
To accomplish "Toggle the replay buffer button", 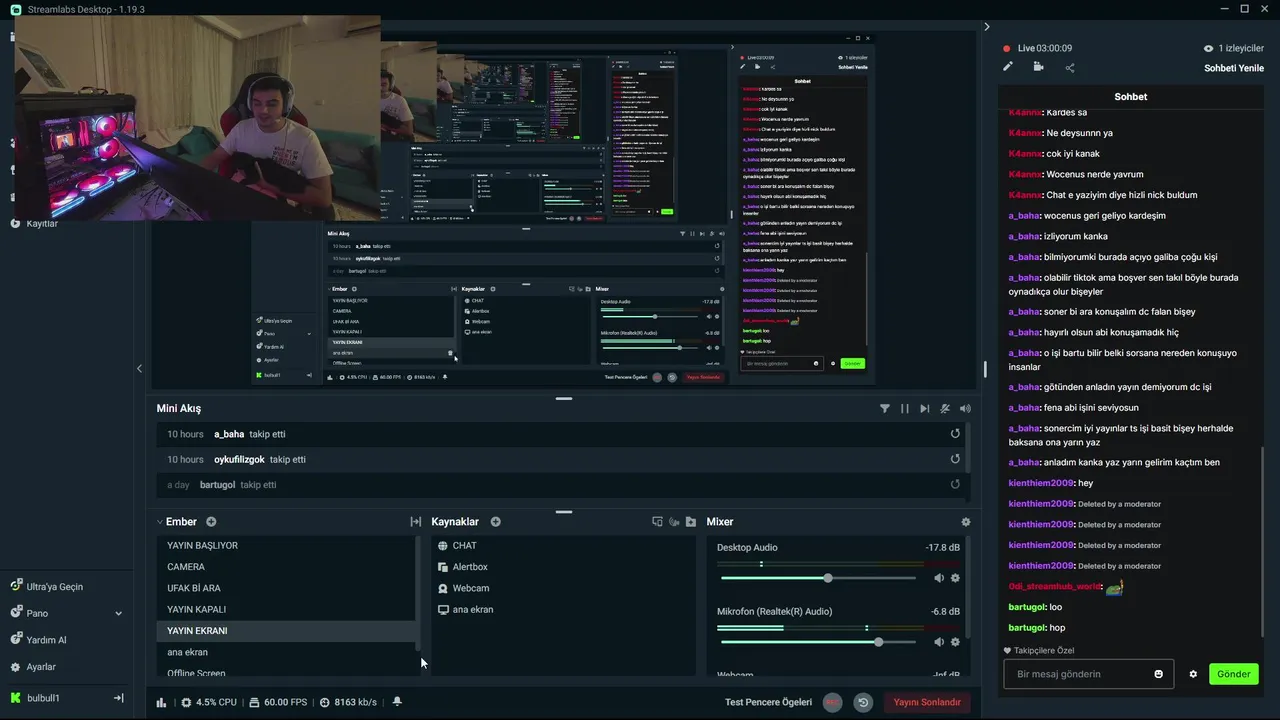I will point(863,702).
